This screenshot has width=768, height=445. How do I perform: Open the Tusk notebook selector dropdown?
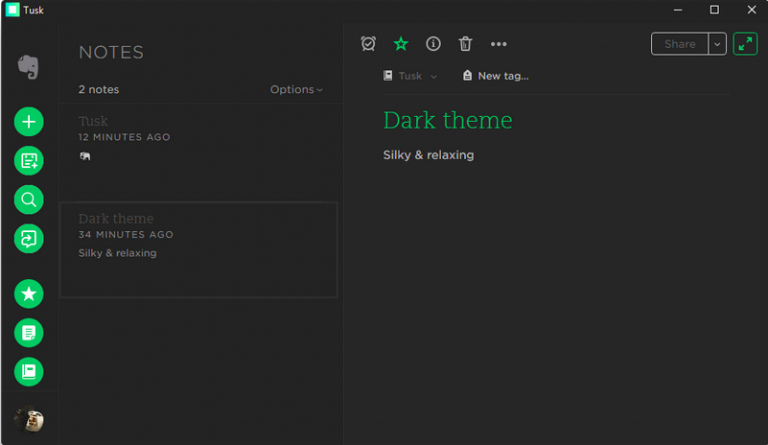click(x=411, y=76)
